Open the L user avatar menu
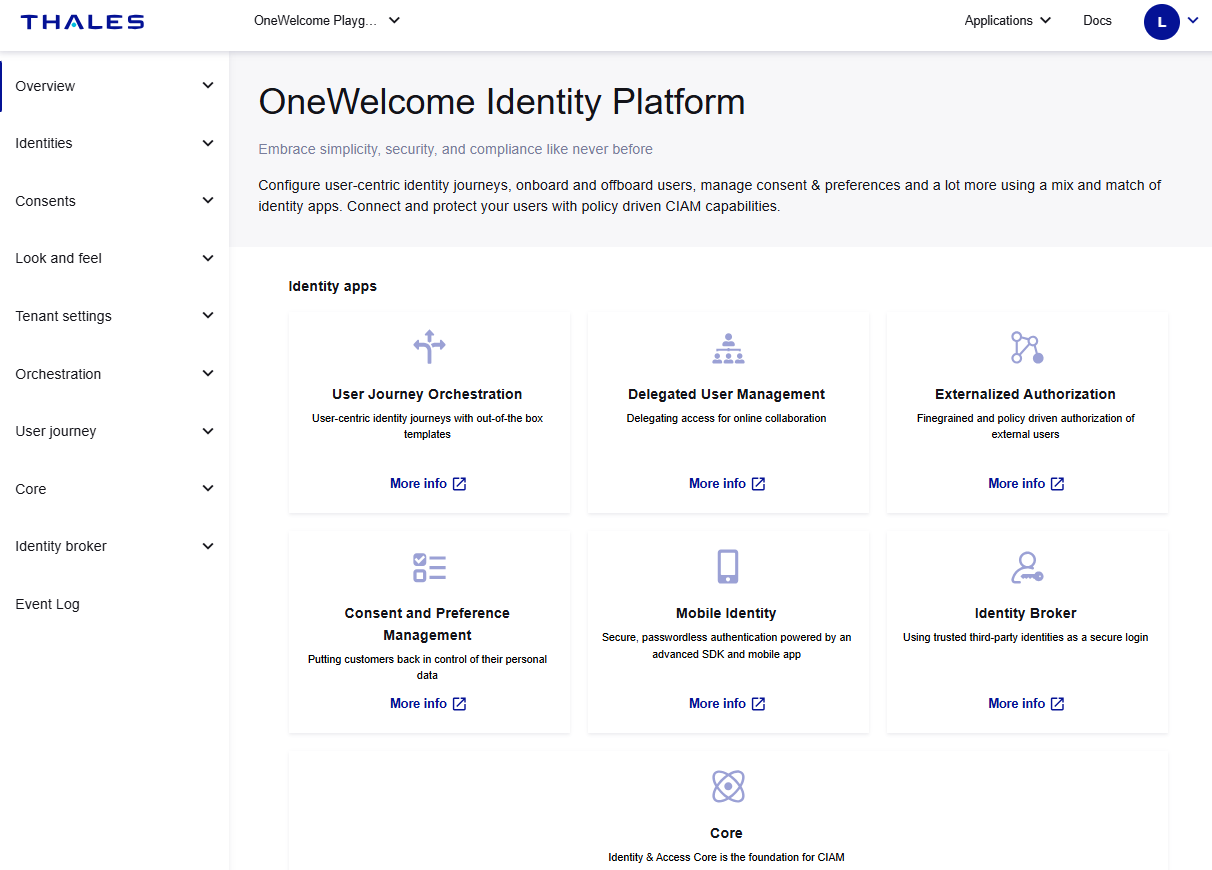Screen dimensions: 1212x870 tap(1161, 21)
